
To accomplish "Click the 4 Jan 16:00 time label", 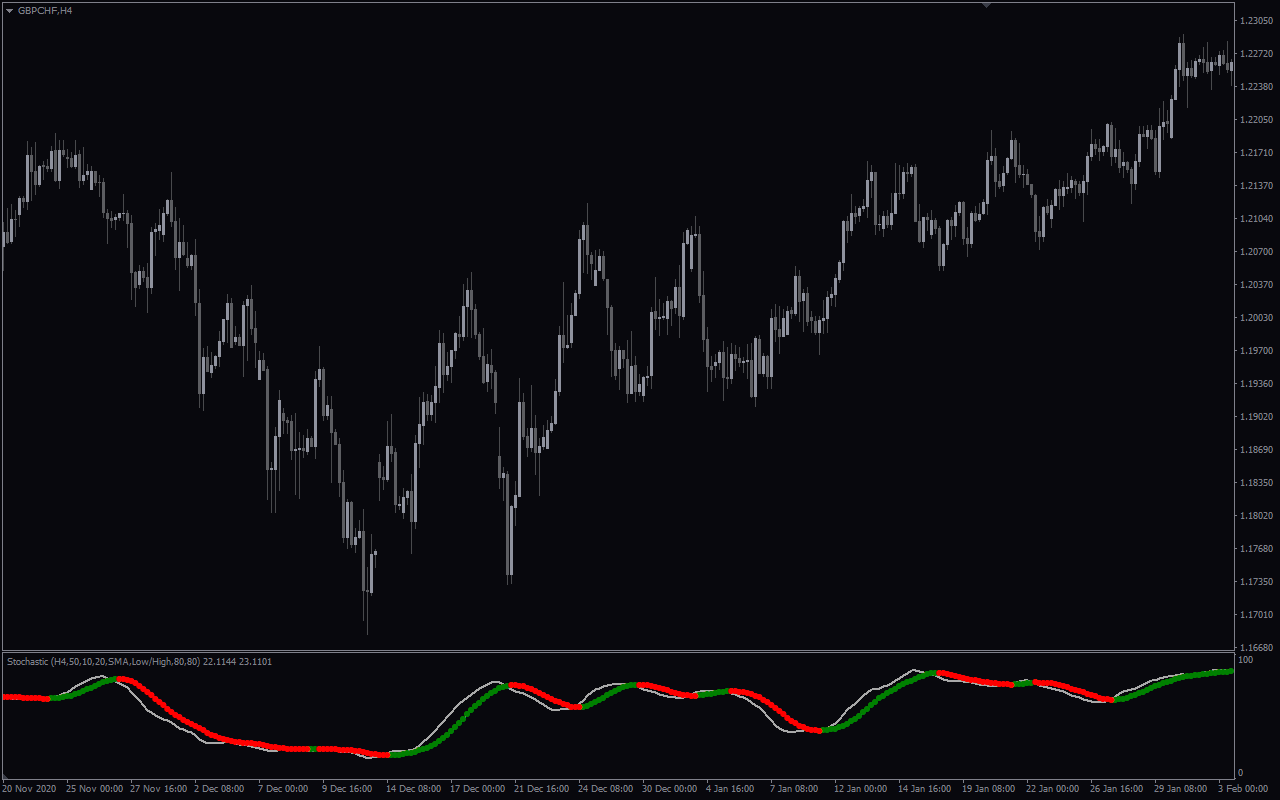I will click(x=730, y=789).
